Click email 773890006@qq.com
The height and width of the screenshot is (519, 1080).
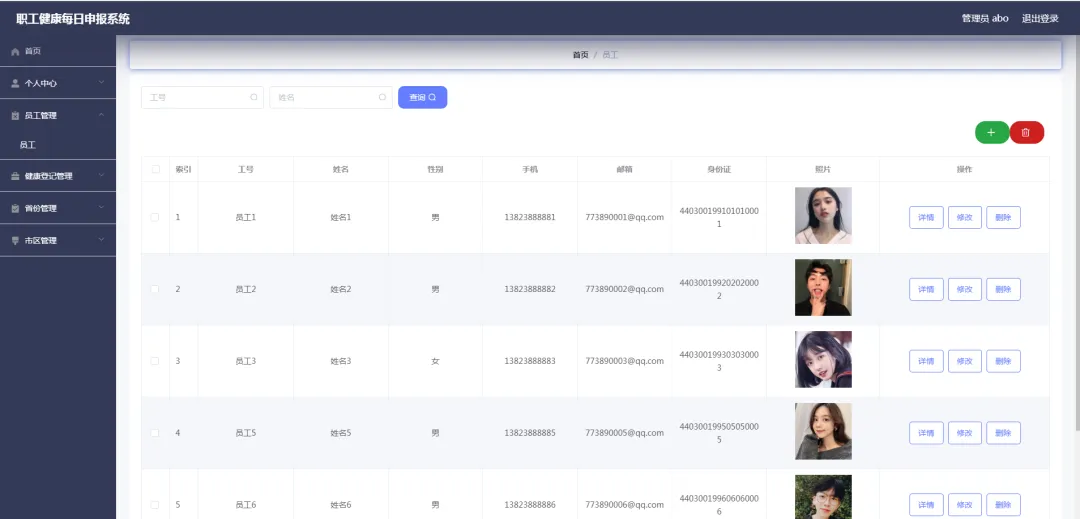point(625,505)
